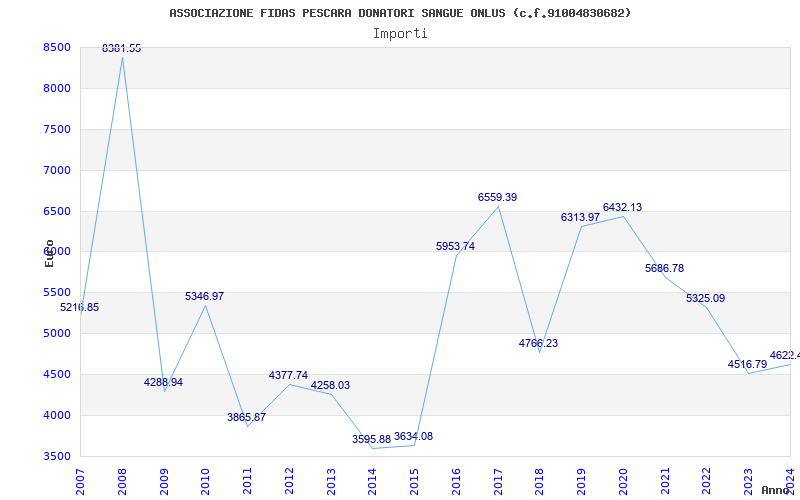Click the Anno axis title
Viewport: 800px width, 500px height.
(776, 490)
